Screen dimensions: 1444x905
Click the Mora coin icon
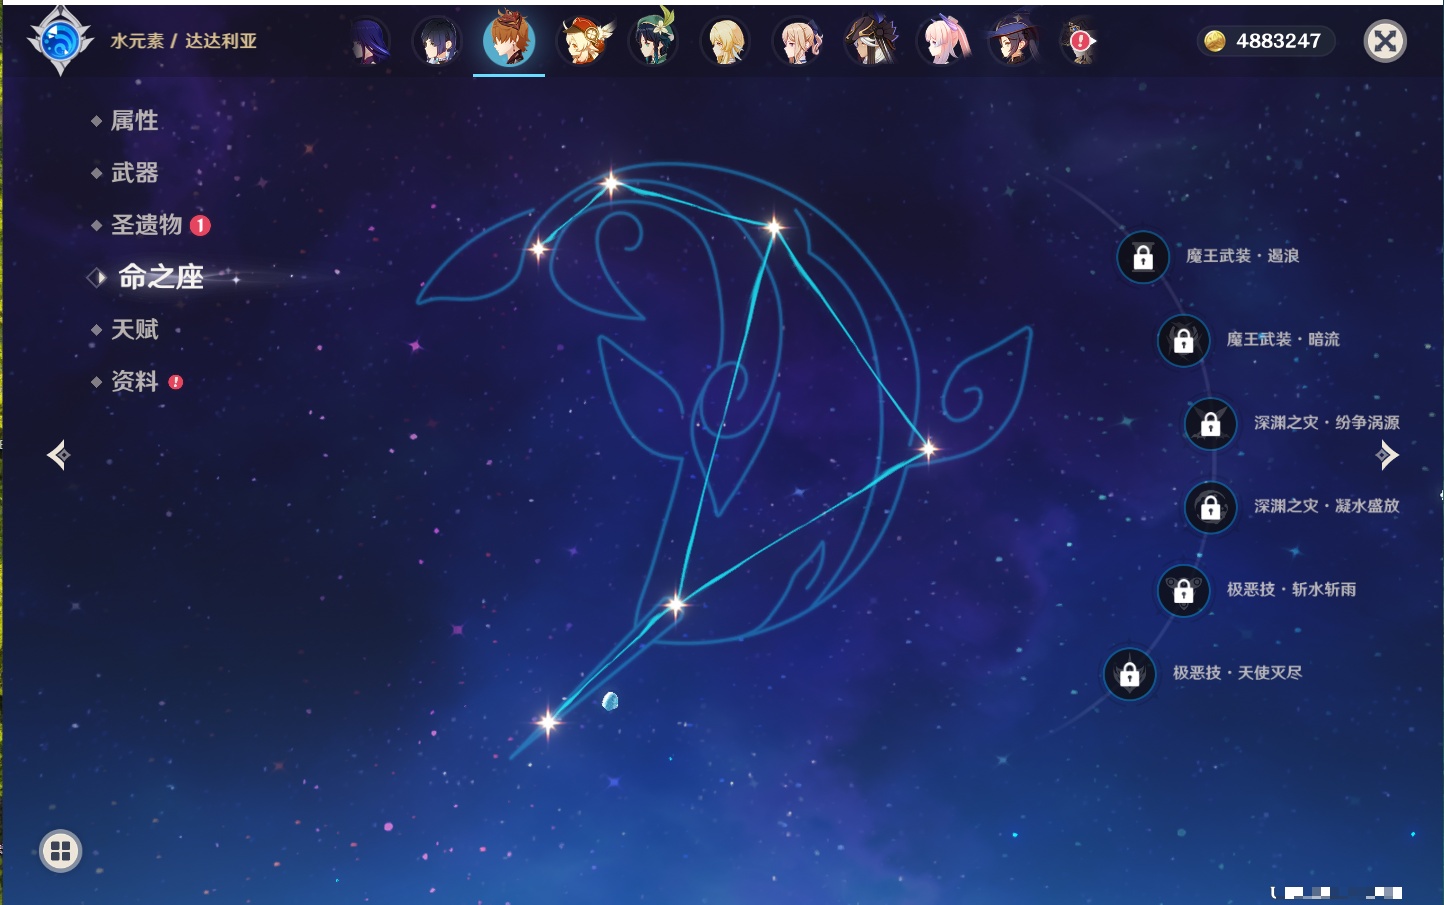[1215, 41]
